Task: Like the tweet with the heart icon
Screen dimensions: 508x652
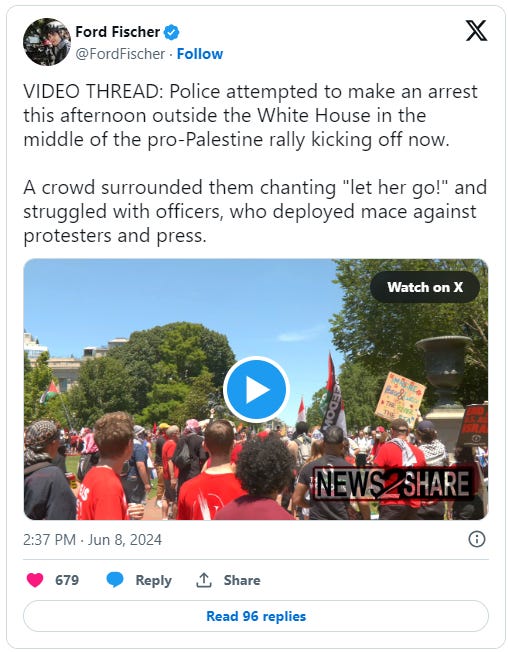Action: 35,580
